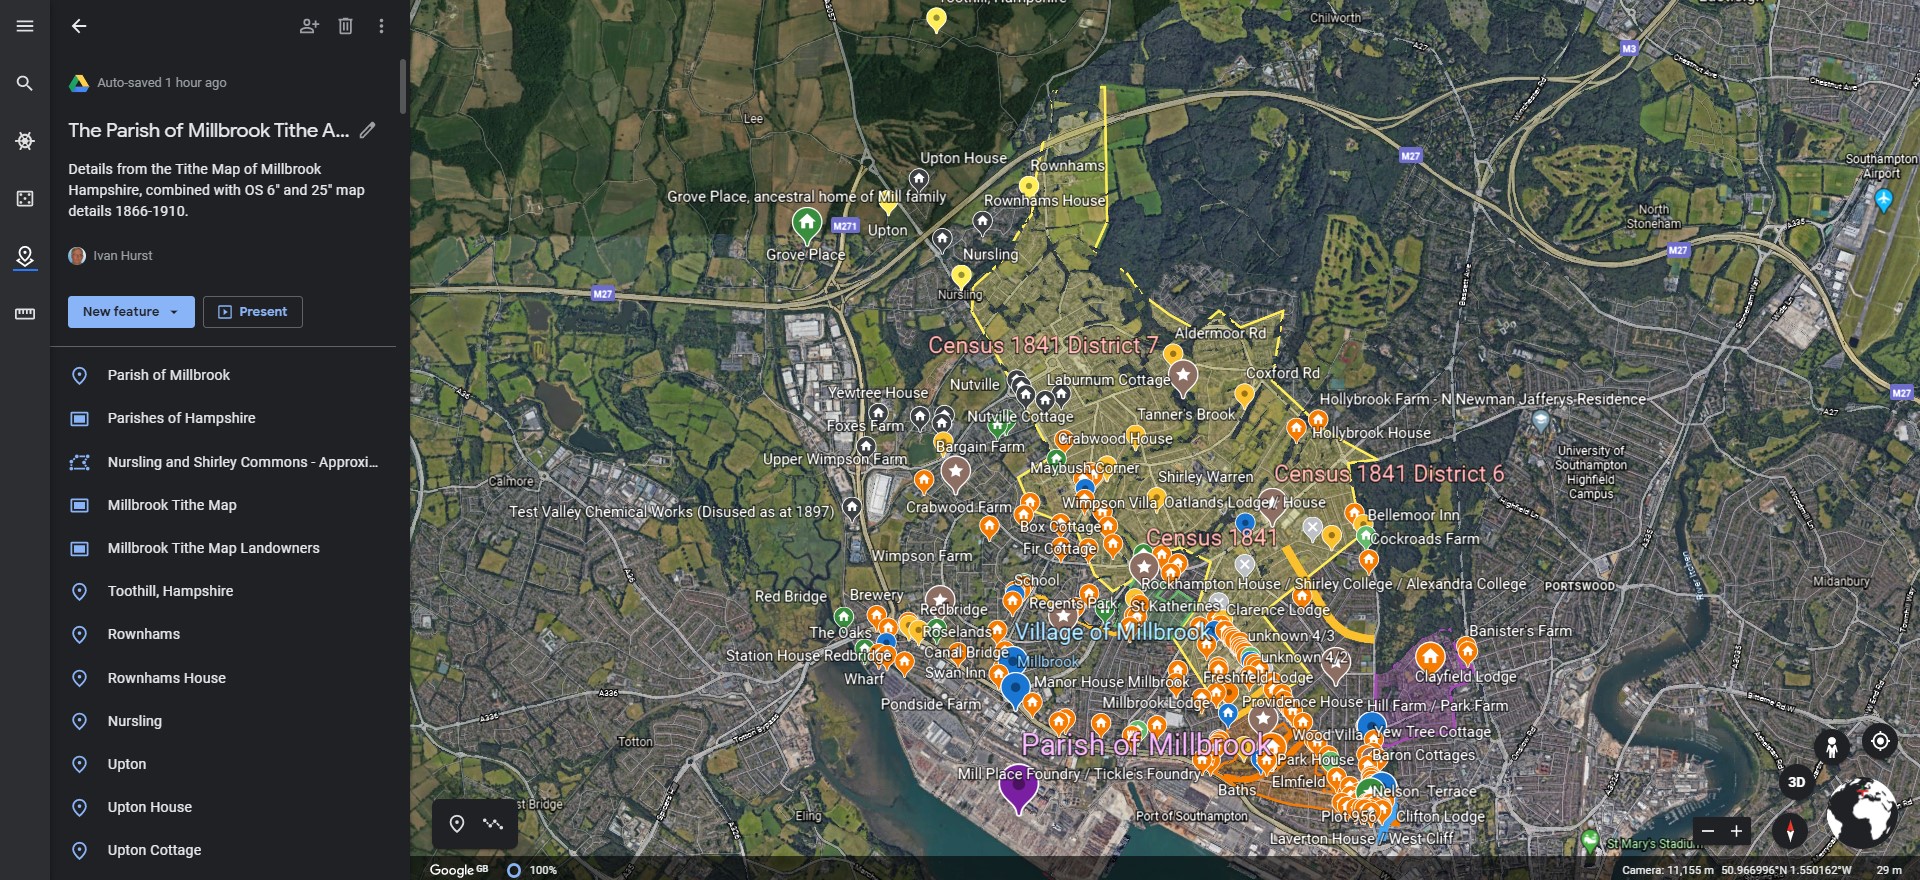Click the I'm Feeling Lucky dice icon

pyautogui.click(x=25, y=199)
